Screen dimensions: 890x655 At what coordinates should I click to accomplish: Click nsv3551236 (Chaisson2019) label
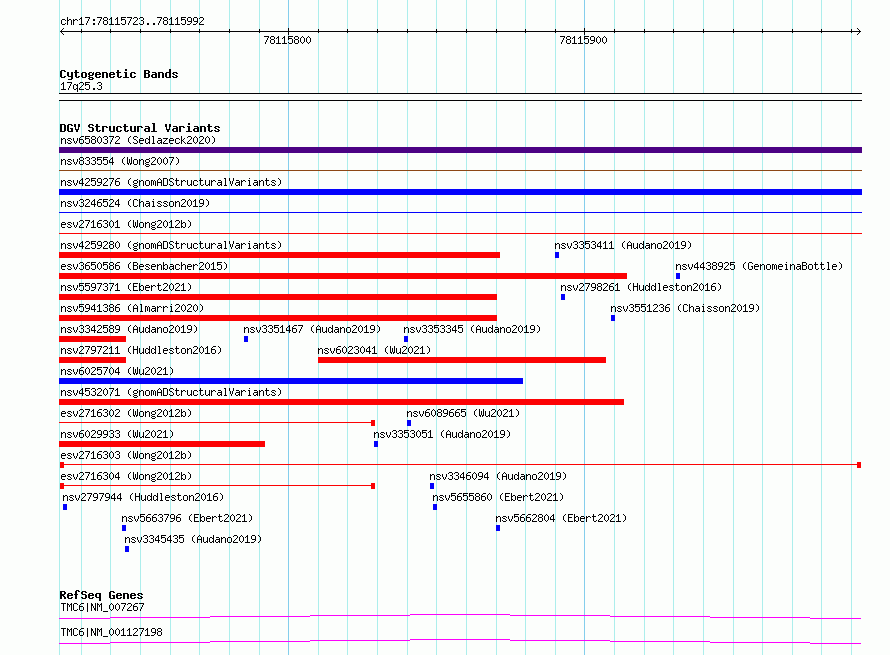[x=685, y=308]
